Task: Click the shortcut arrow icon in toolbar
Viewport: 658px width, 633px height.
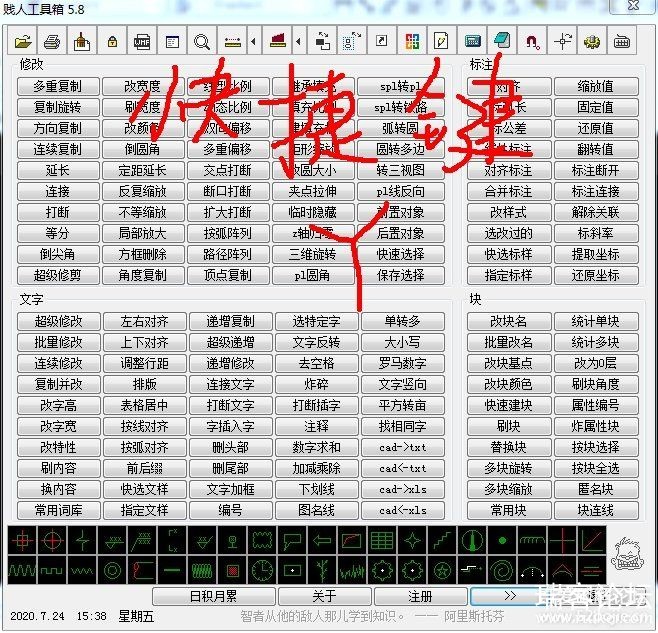Action: click(x=381, y=41)
